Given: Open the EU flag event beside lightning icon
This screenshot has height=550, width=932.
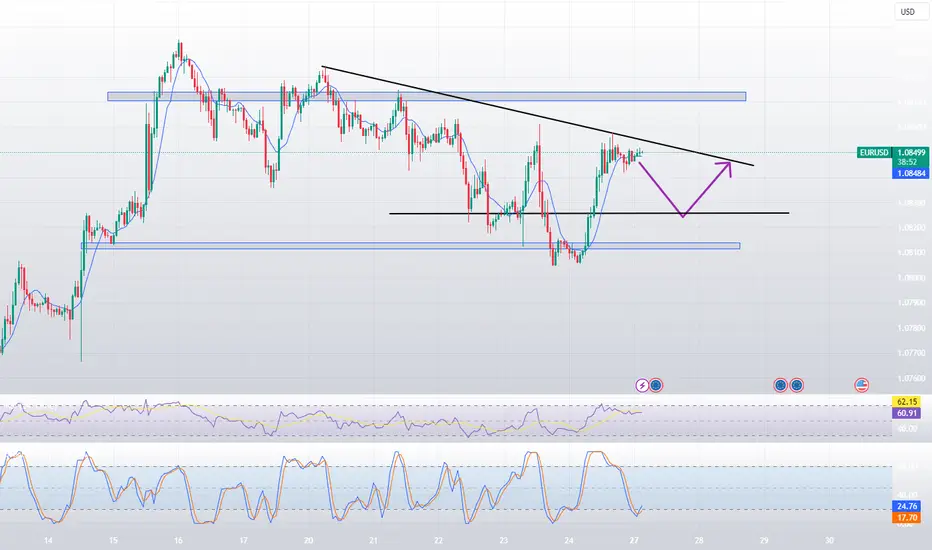Looking at the screenshot, I should tap(656, 385).
